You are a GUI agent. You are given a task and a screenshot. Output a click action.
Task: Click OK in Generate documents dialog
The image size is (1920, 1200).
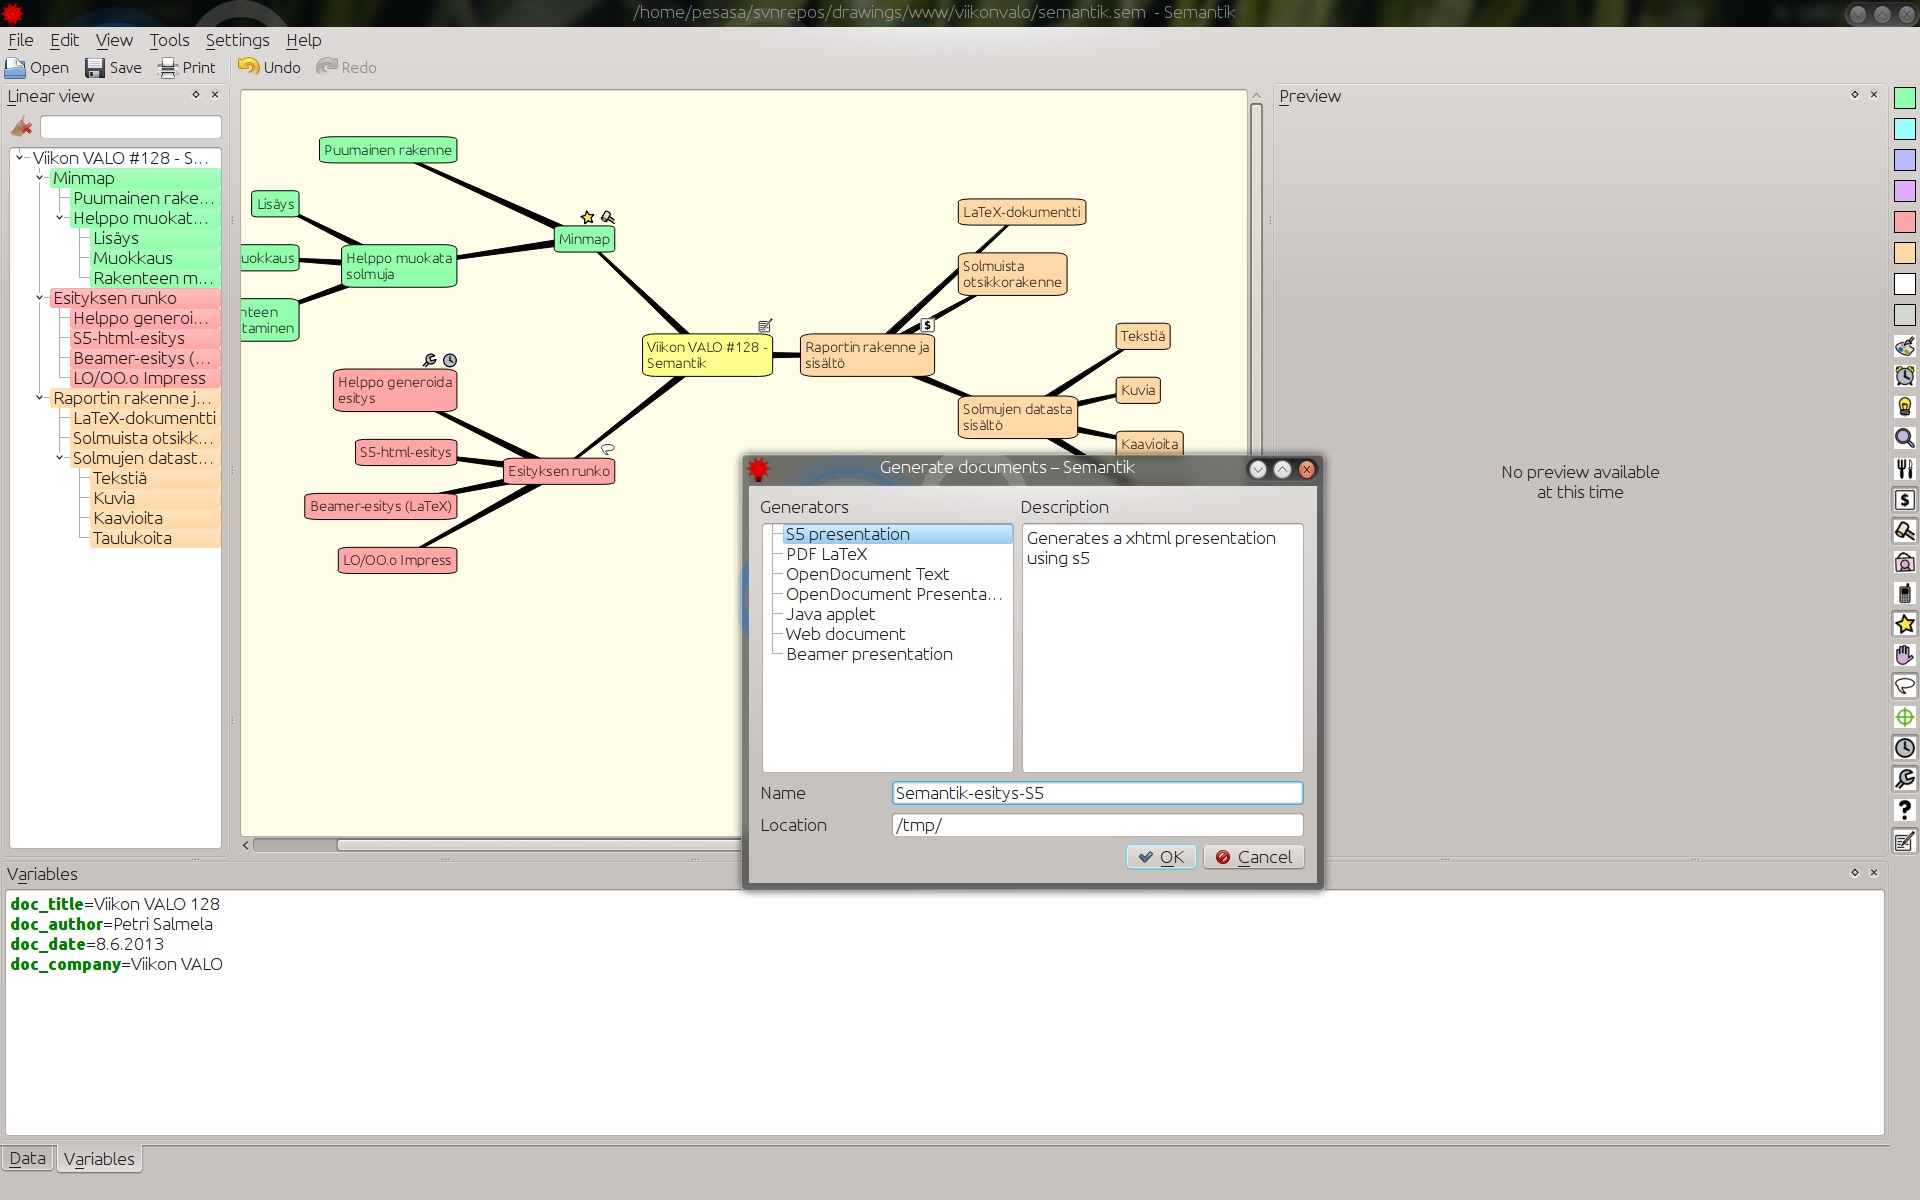point(1161,857)
